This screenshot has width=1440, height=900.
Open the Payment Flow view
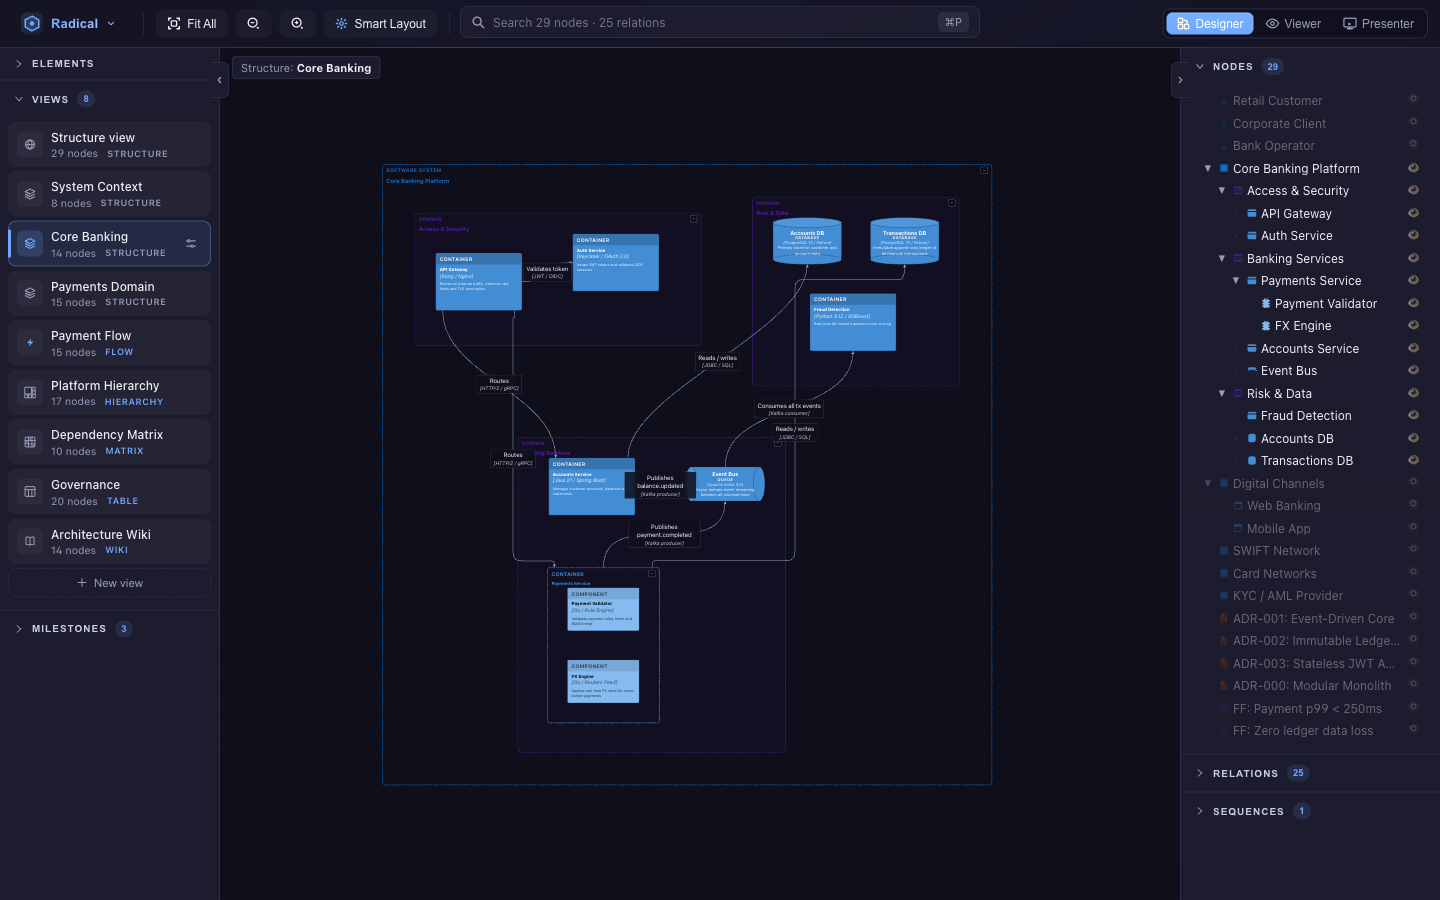tap(110, 343)
